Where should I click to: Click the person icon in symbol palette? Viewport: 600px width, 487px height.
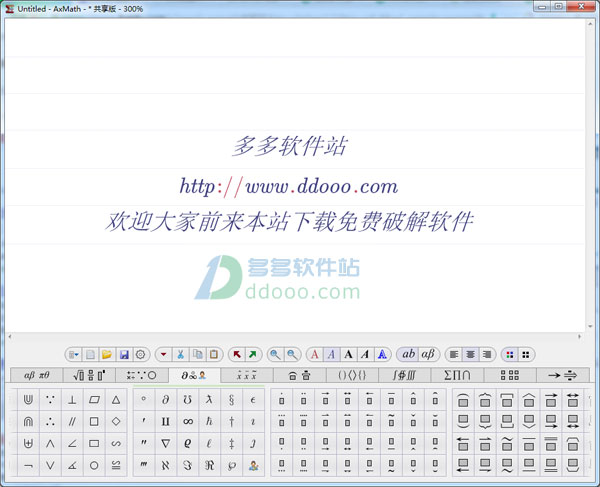(253, 465)
